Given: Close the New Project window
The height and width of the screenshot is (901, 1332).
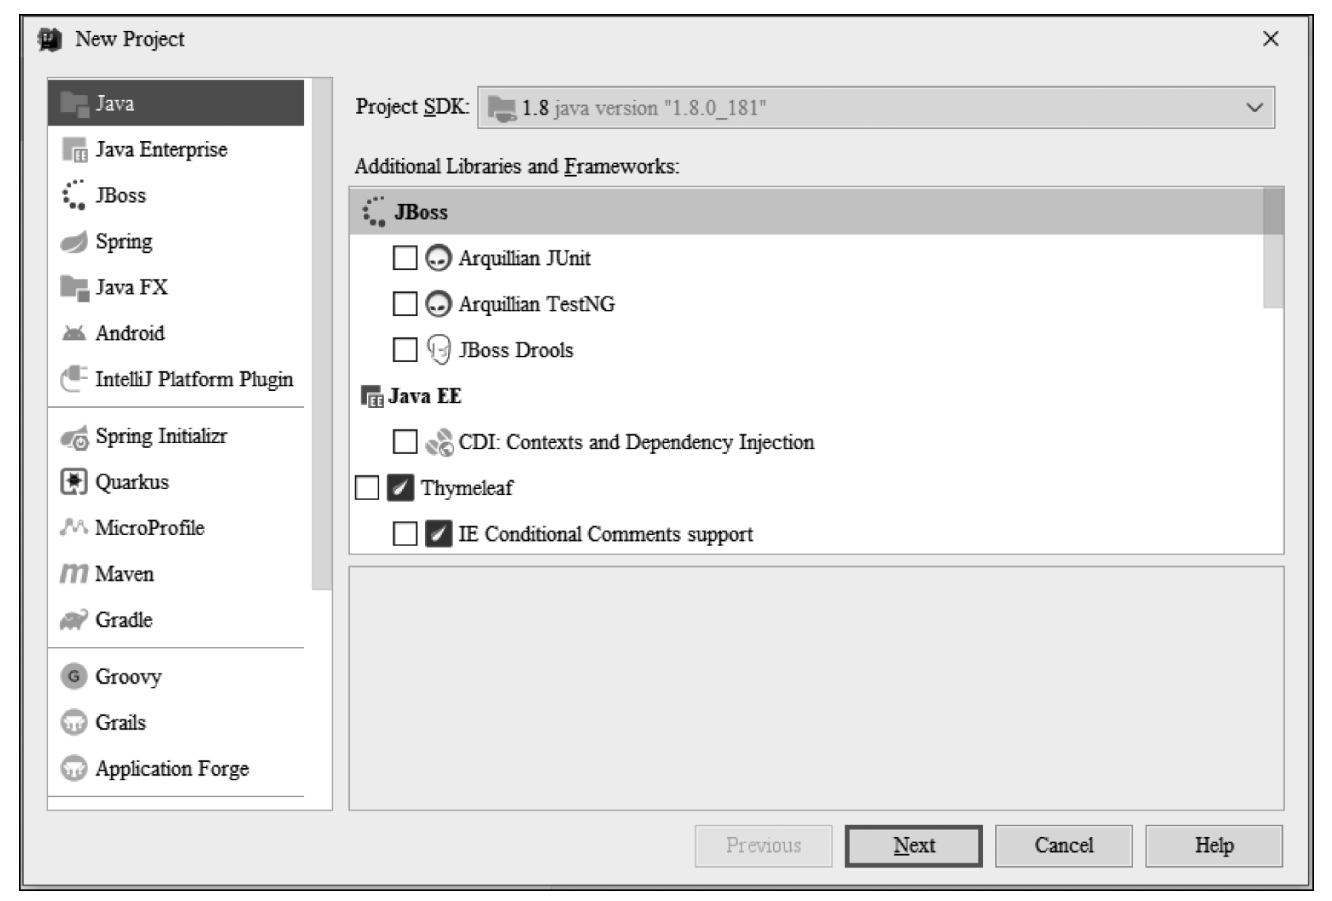Looking at the screenshot, I should (1270, 39).
